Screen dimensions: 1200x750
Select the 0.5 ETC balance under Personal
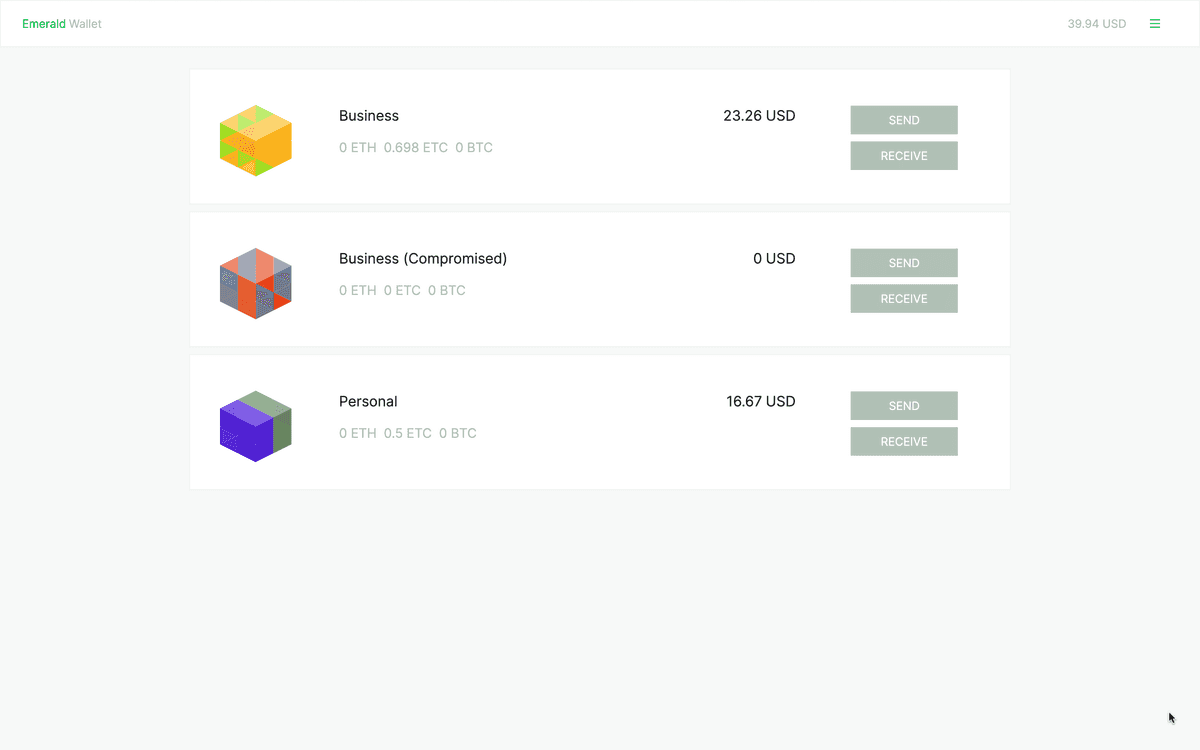click(x=408, y=433)
